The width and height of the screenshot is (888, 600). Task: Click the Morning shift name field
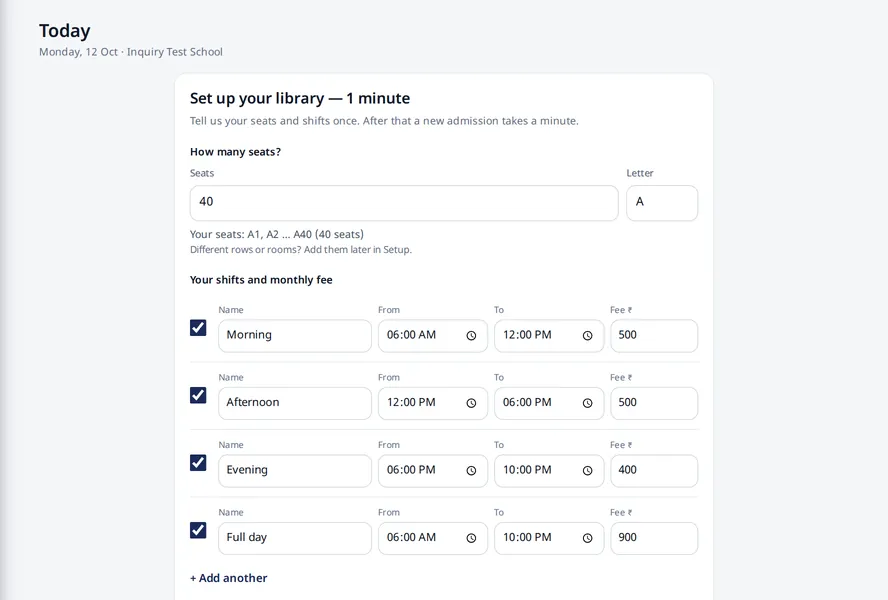(294, 336)
